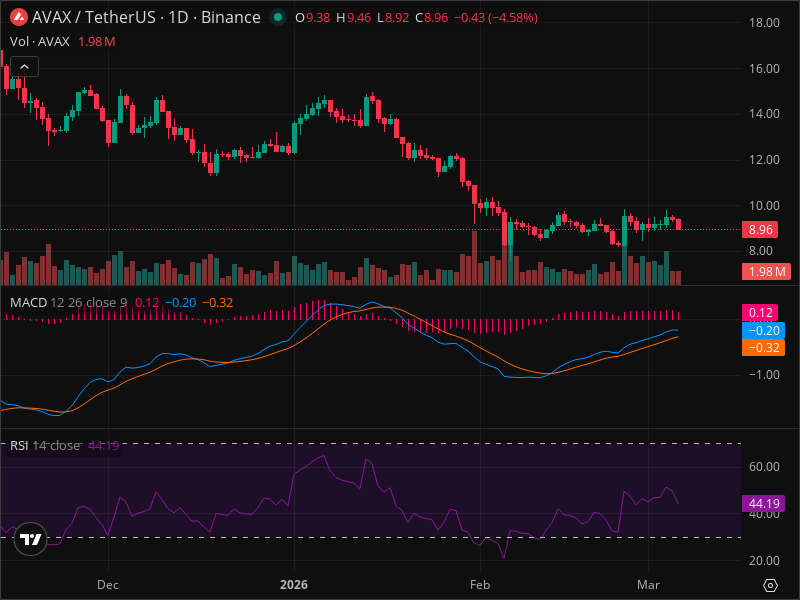The width and height of the screenshot is (800, 600).
Task: Click the 16.00 price scale label
Action: (764, 68)
